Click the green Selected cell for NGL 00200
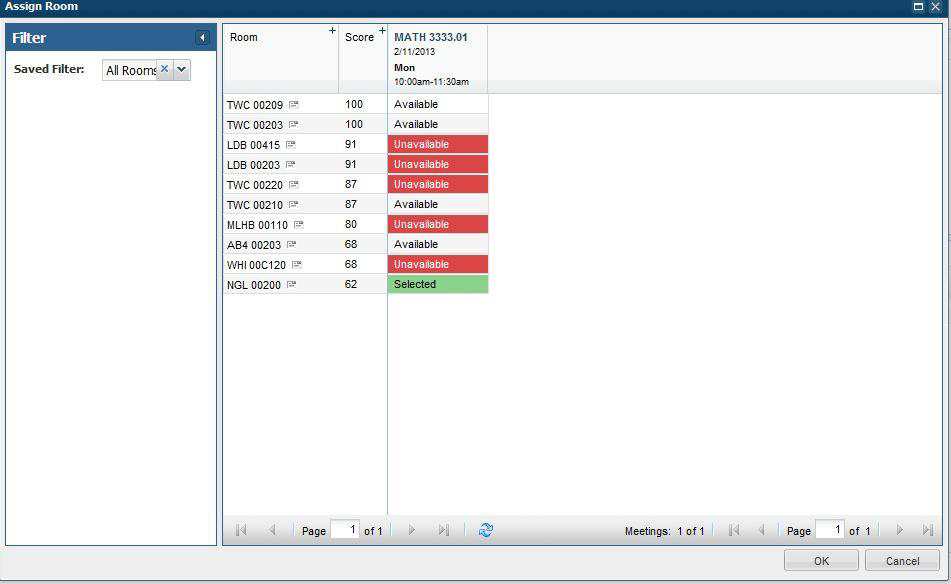Viewport: 951px width, 584px height. 437,284
